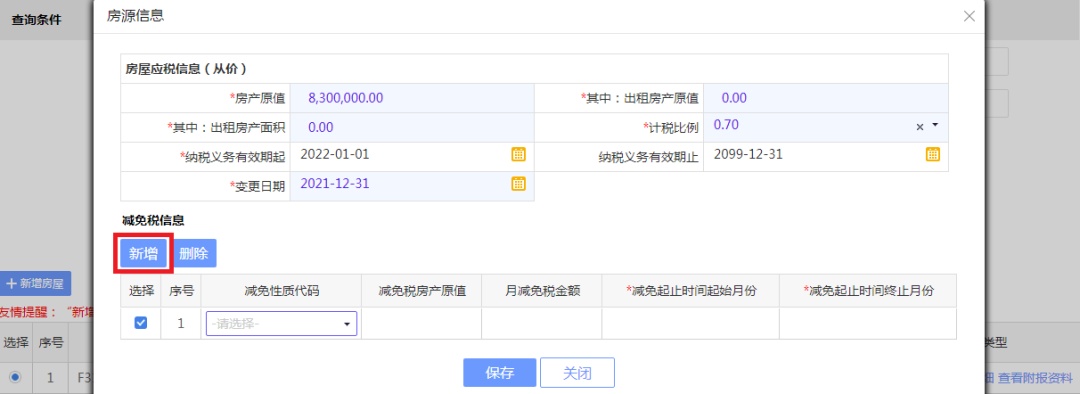Close the 房源信息 dialog with X
Viewport: 1080px width, 394px height.
click(969, 17)
